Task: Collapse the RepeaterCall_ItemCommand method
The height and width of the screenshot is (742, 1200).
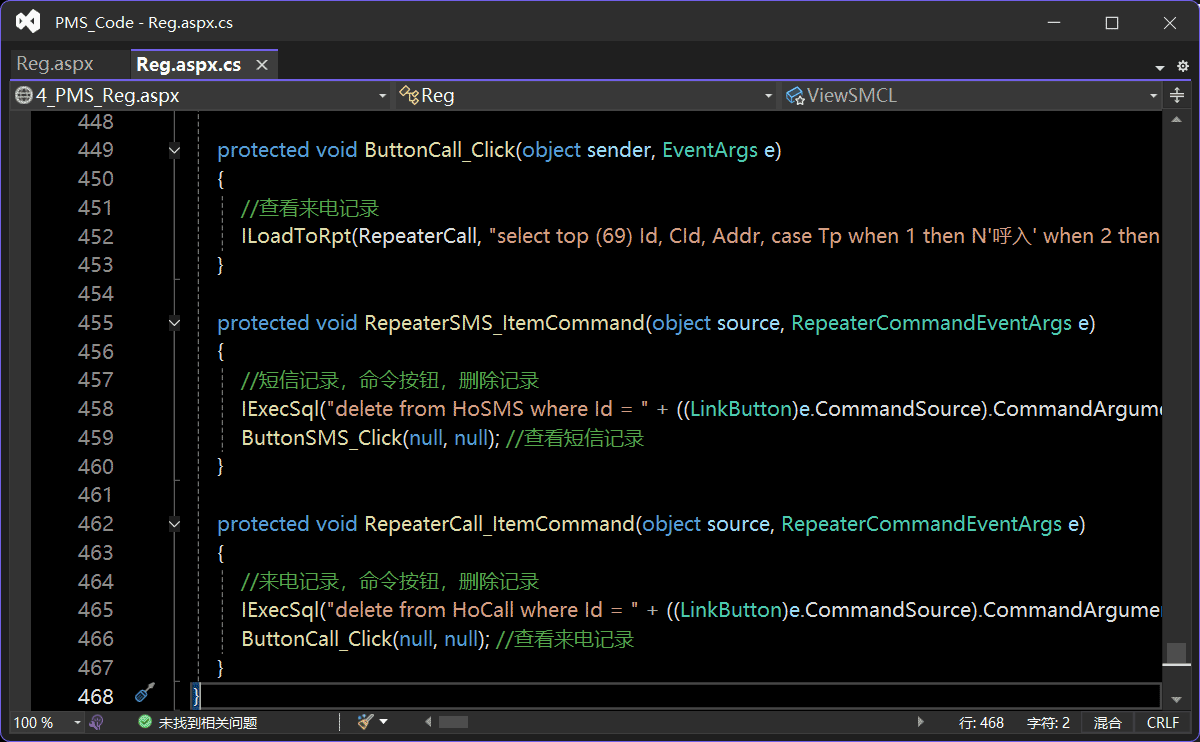Action: pos(175,524)
